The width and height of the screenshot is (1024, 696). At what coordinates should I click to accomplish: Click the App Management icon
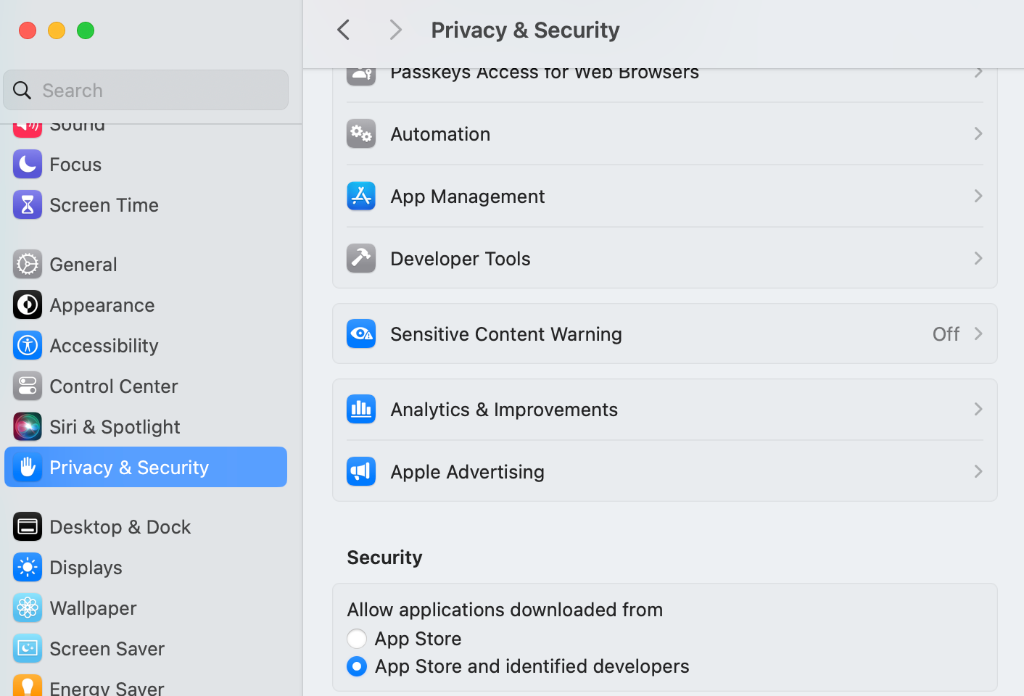[x=361, y=196]
